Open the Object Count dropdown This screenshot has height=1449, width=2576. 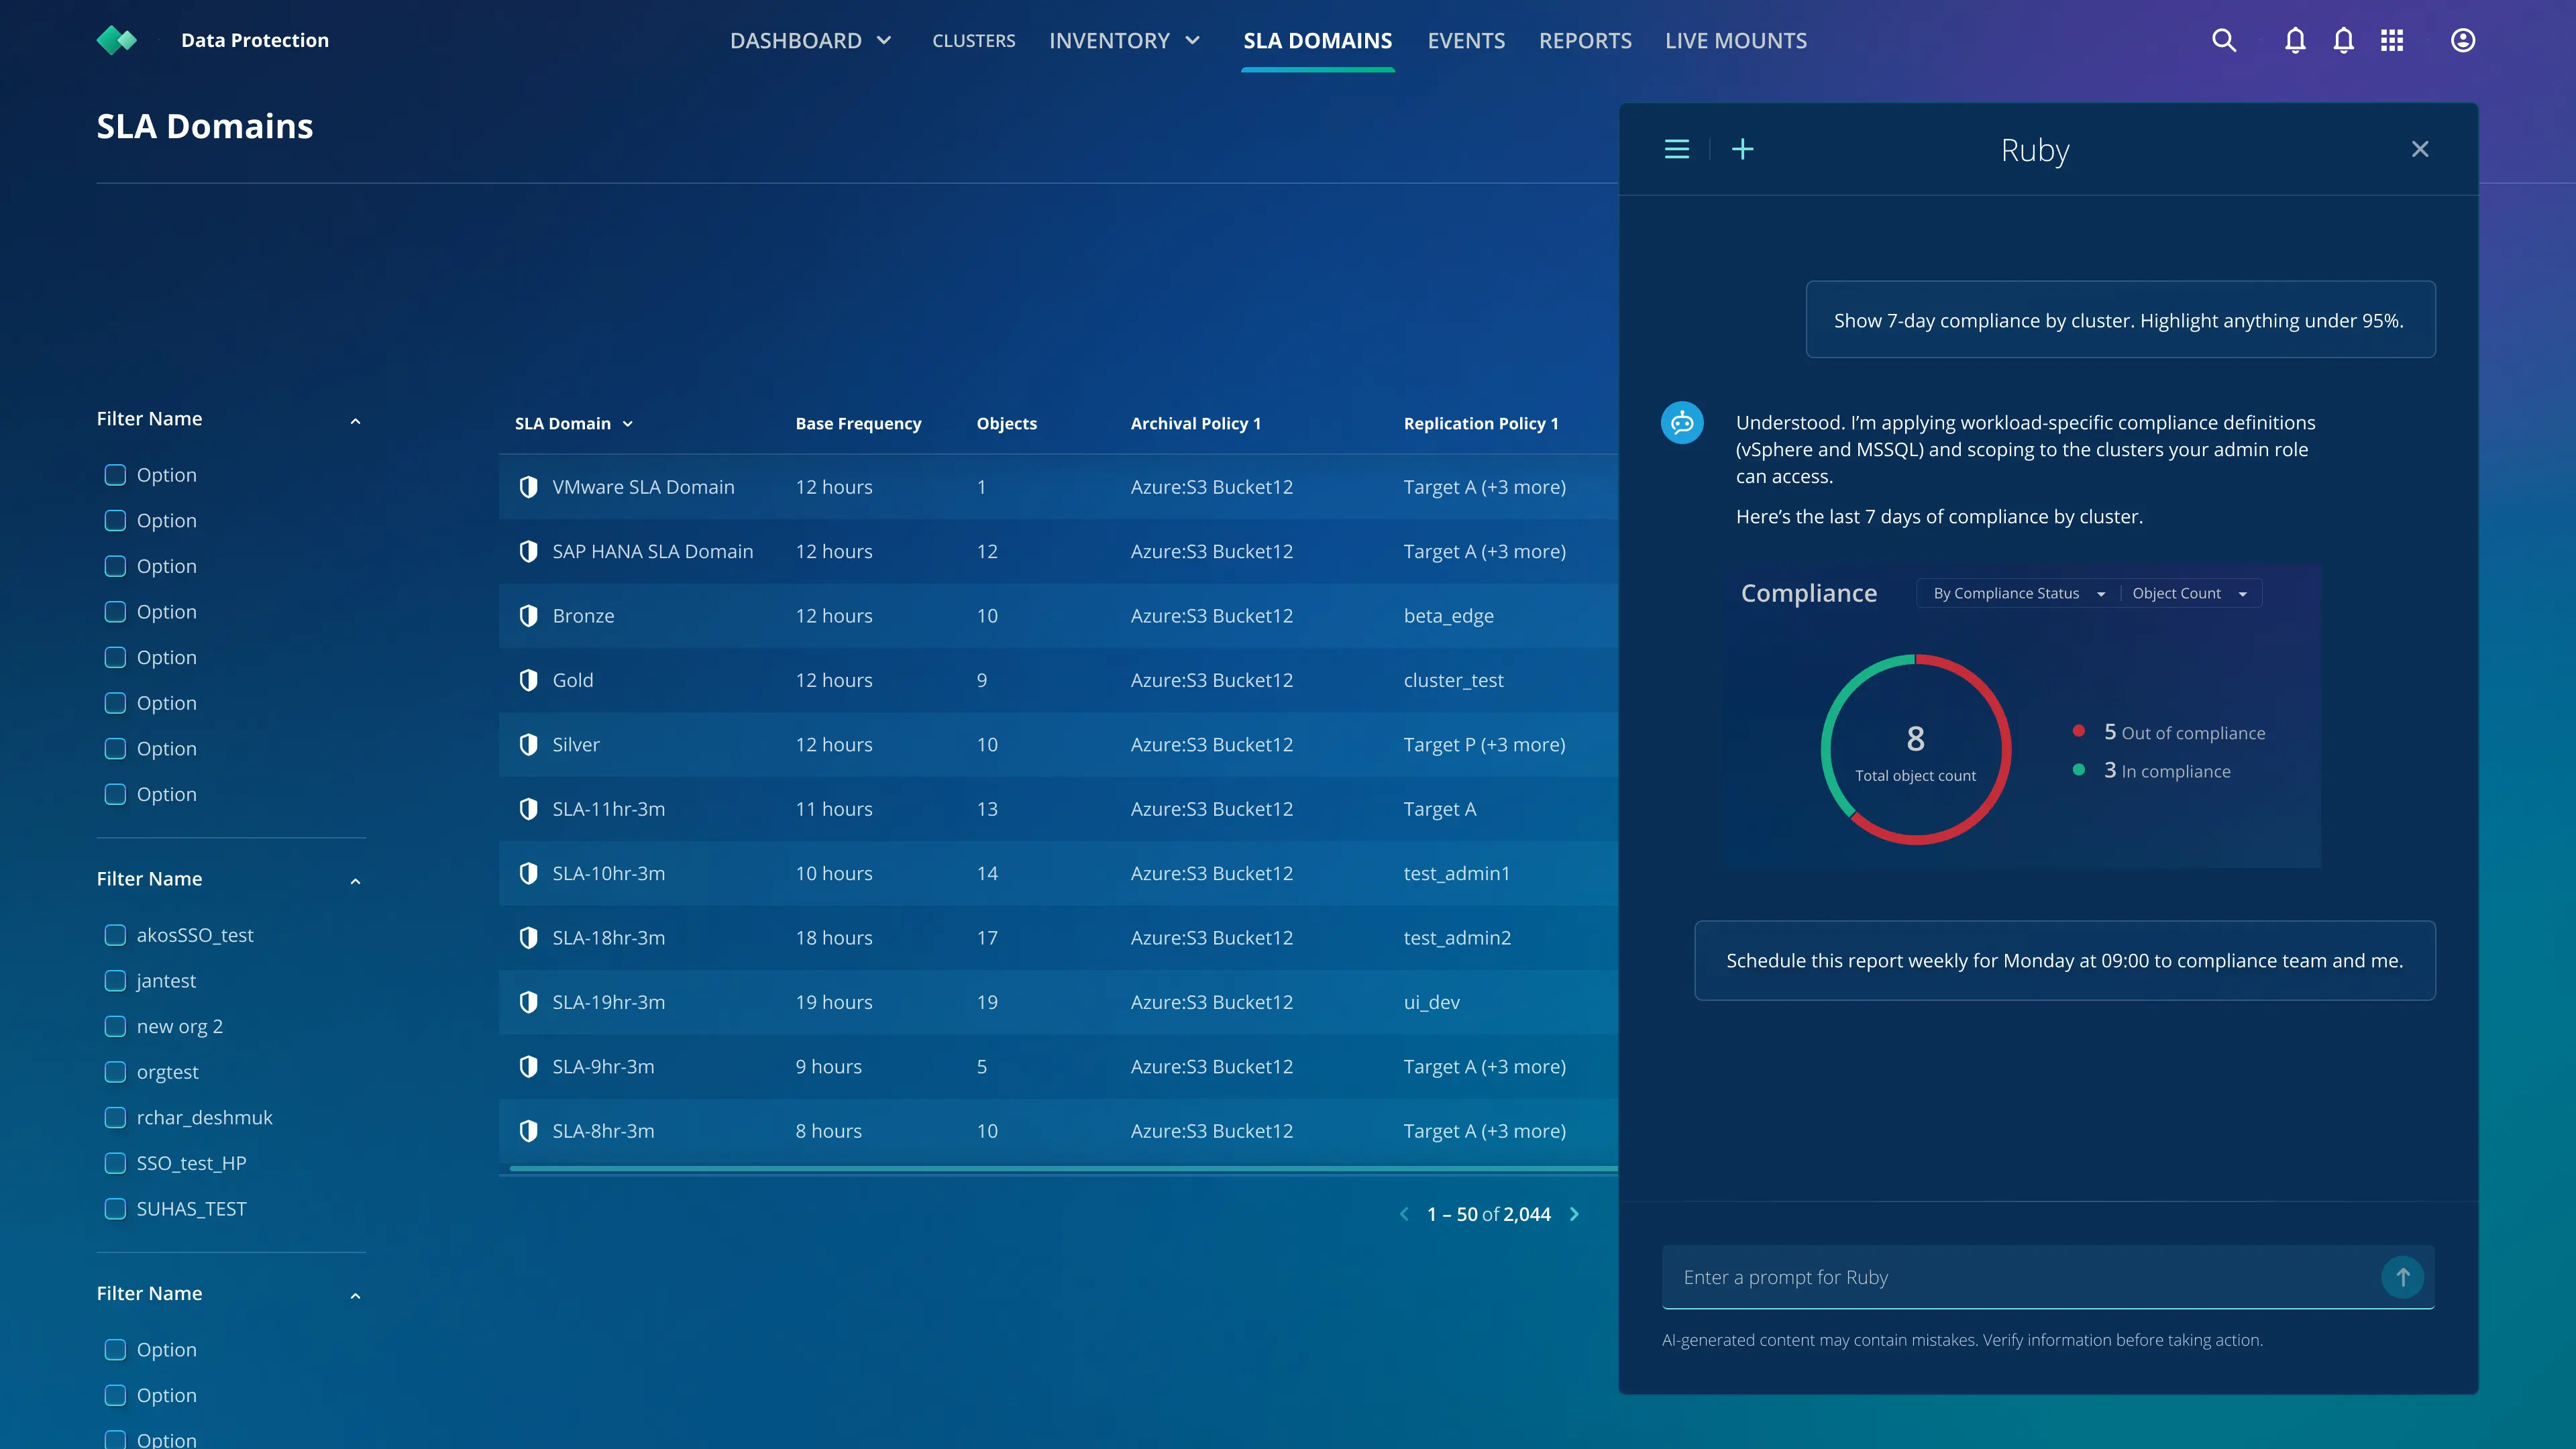[x=2188, y=593]
